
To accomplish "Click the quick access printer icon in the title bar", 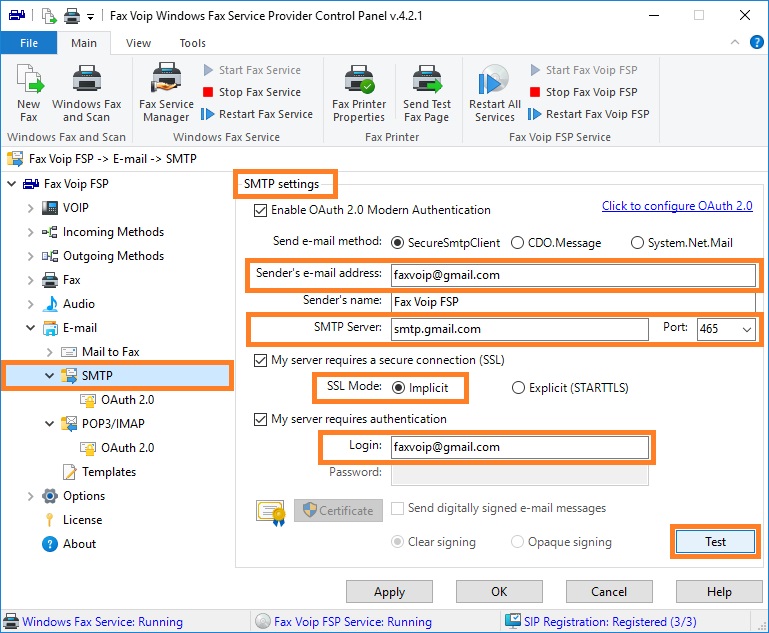I will [72, 16].
